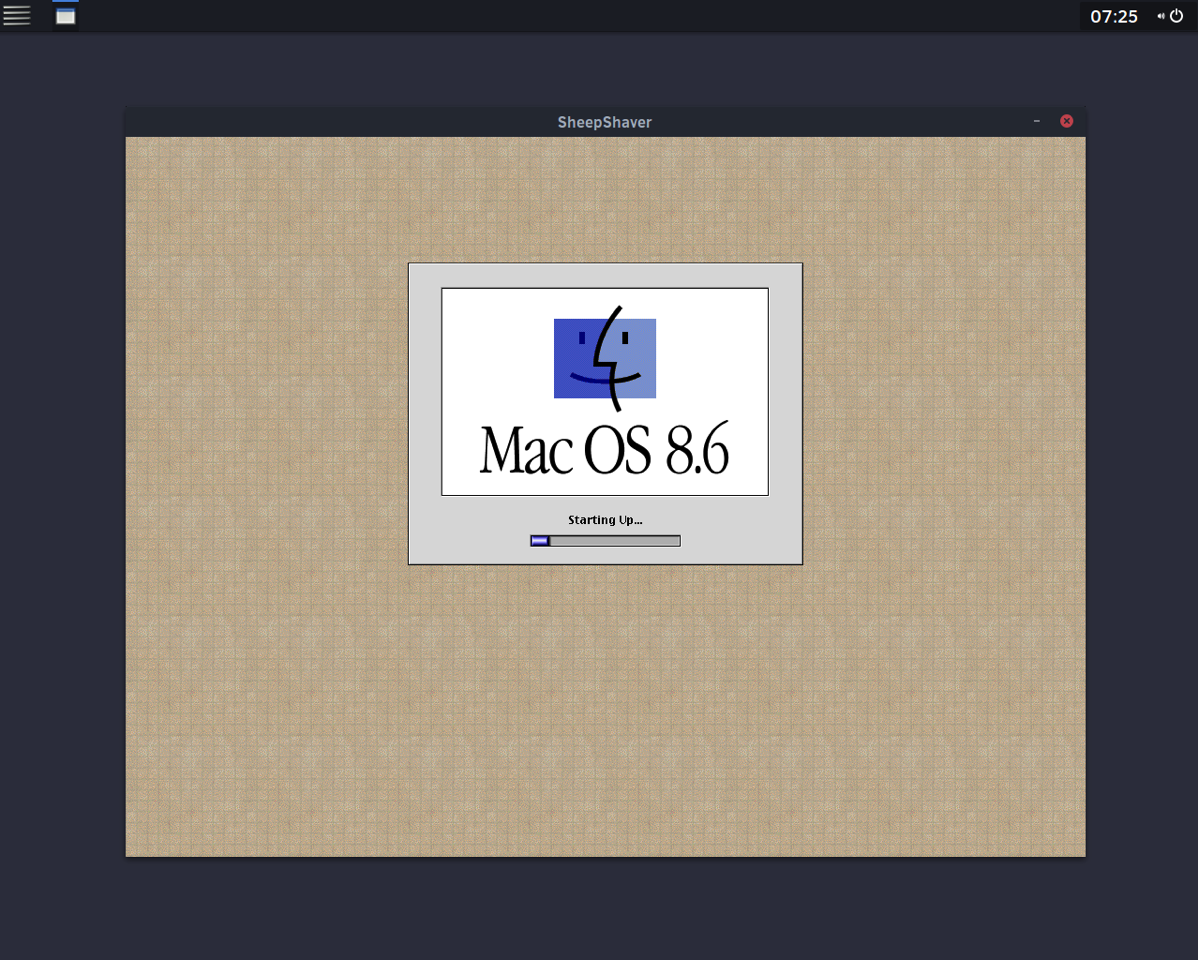
Task: Check the 07:25 clock in the panel
Action: (x=1113, y=17)
